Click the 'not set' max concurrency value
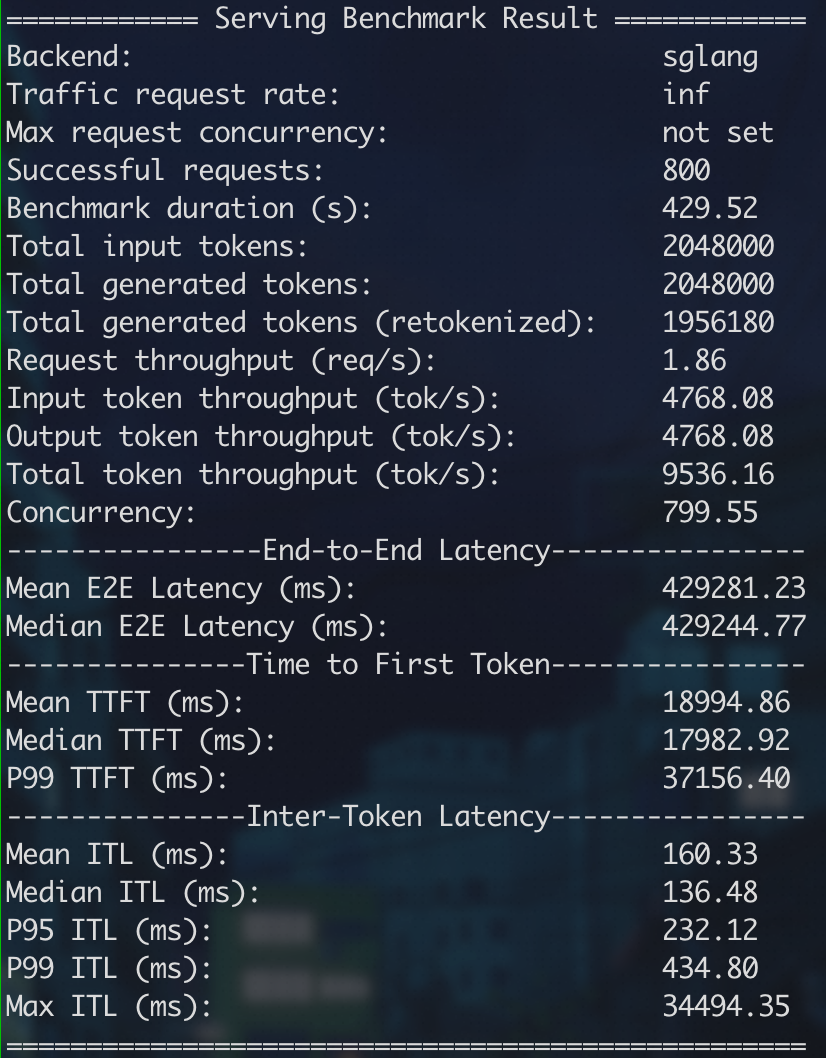Screen dimensions: 826x1058 (718, 133)
